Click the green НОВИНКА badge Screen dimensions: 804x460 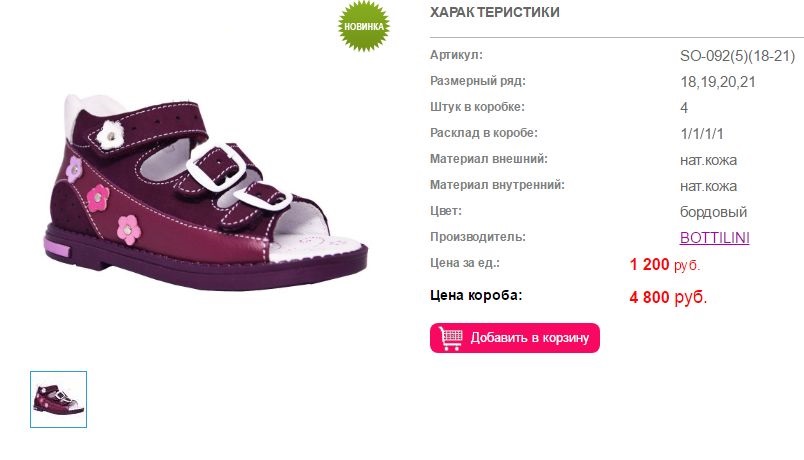point(364,26)
